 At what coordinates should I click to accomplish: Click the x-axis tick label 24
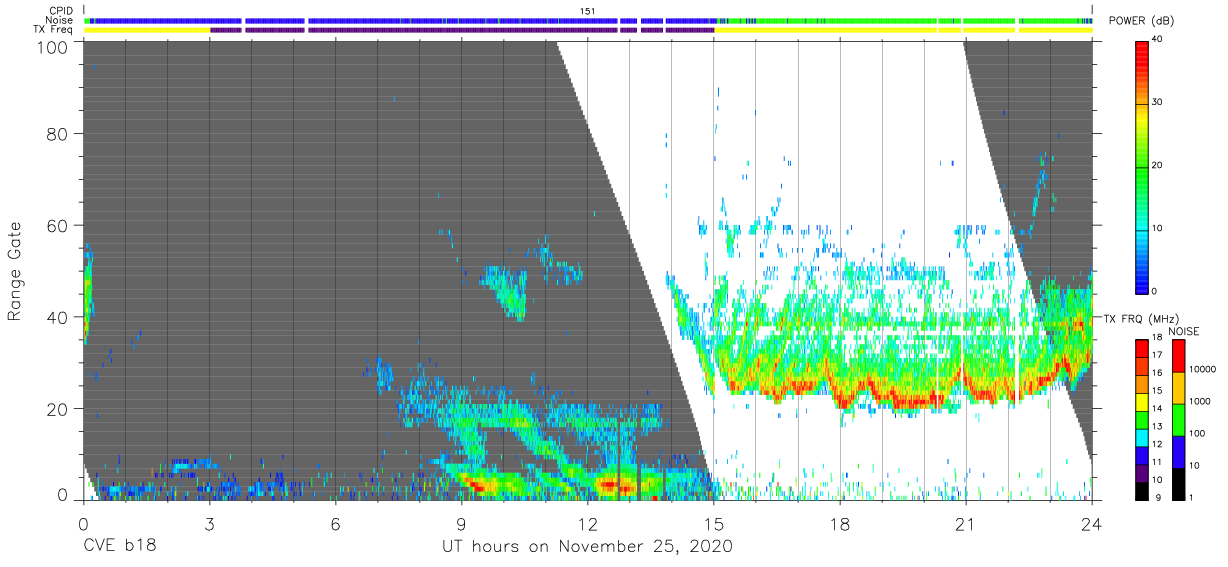point(1092,523)
